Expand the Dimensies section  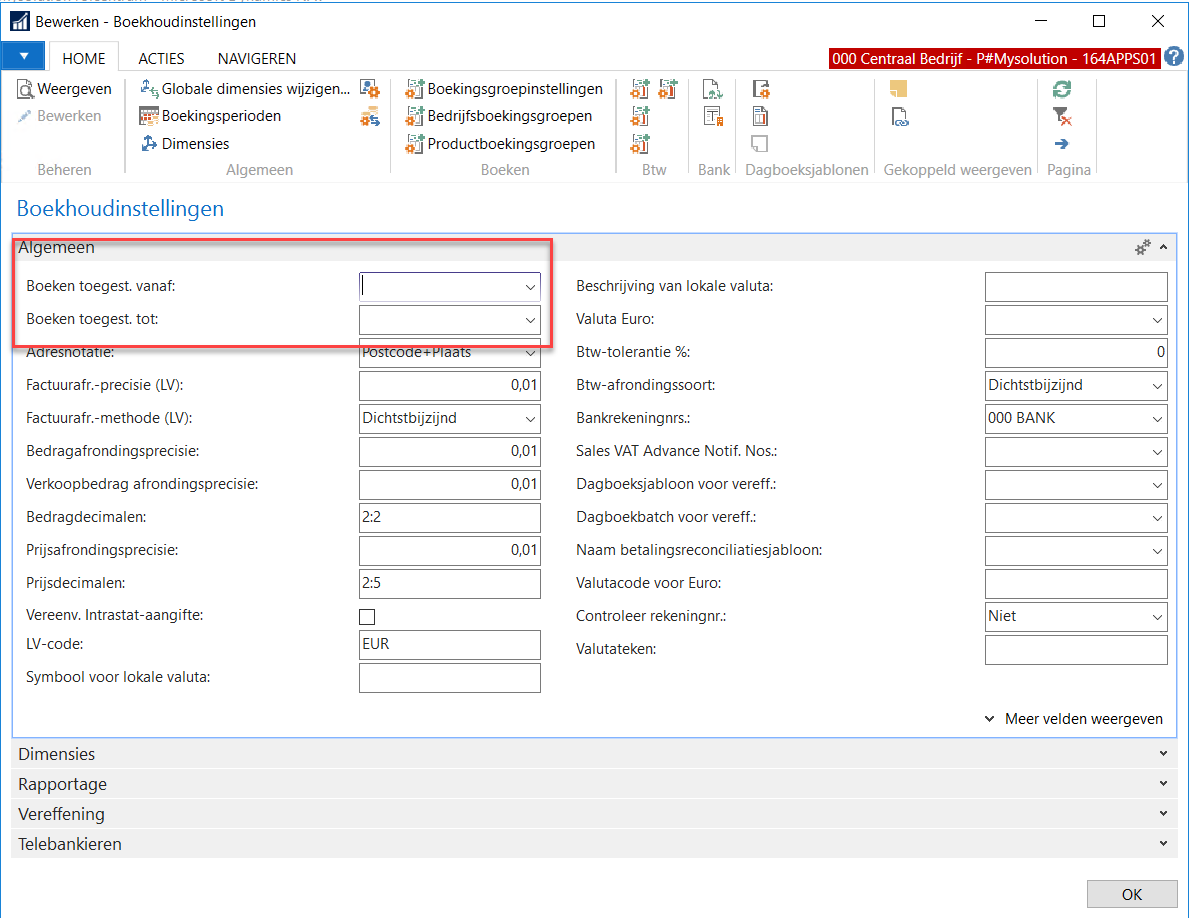click(x=594, y=754)
